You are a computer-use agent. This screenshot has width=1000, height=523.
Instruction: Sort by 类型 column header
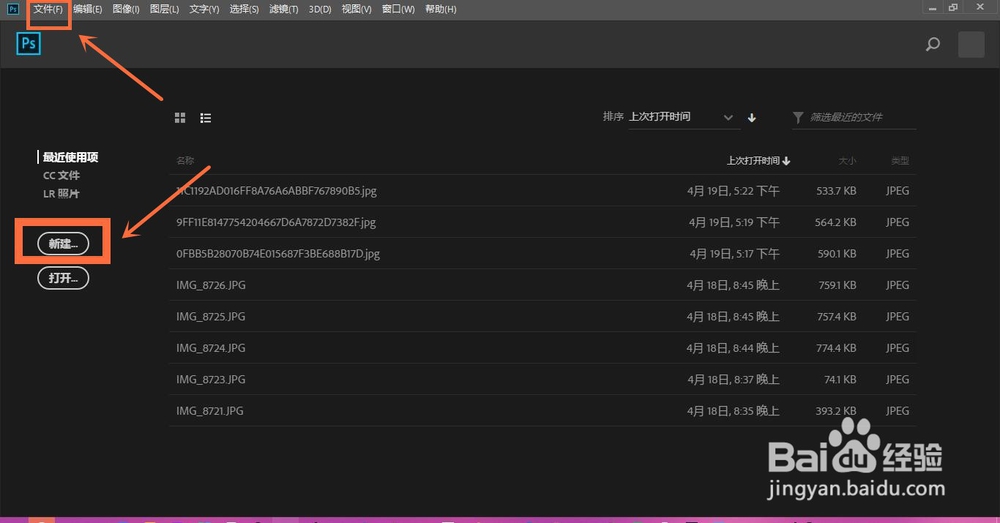coord(900,161)
